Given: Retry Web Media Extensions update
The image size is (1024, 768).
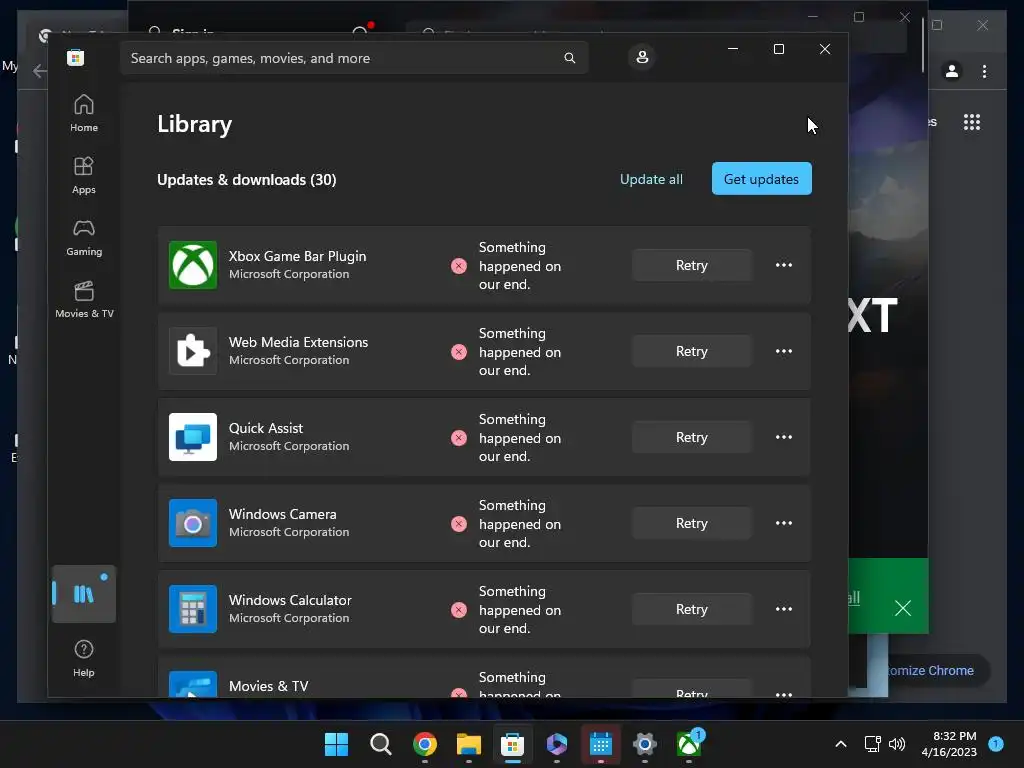Looking at the screenshot, I should click(692, 351).
